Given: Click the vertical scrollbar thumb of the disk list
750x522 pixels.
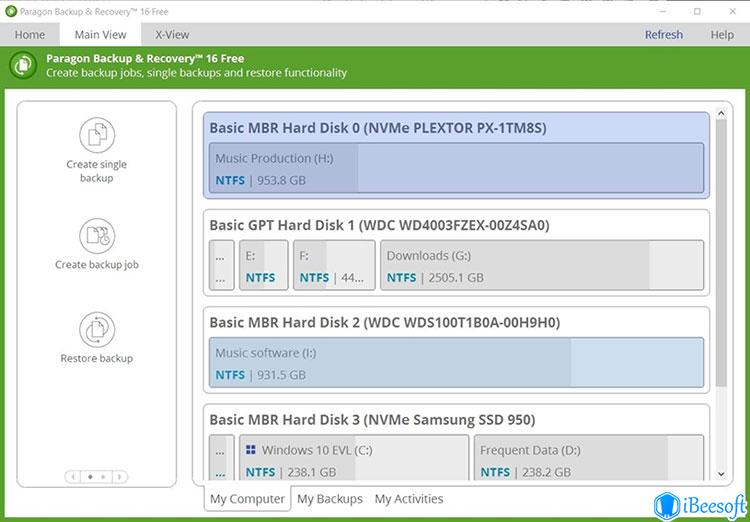Looking at the screenshot, I should (x=721, y=253).
